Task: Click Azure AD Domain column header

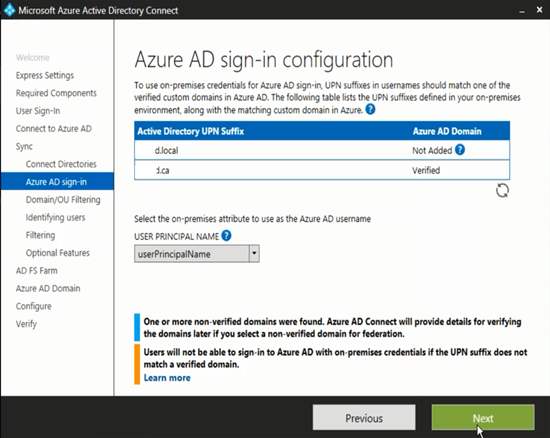Action: tap(447, 131)
